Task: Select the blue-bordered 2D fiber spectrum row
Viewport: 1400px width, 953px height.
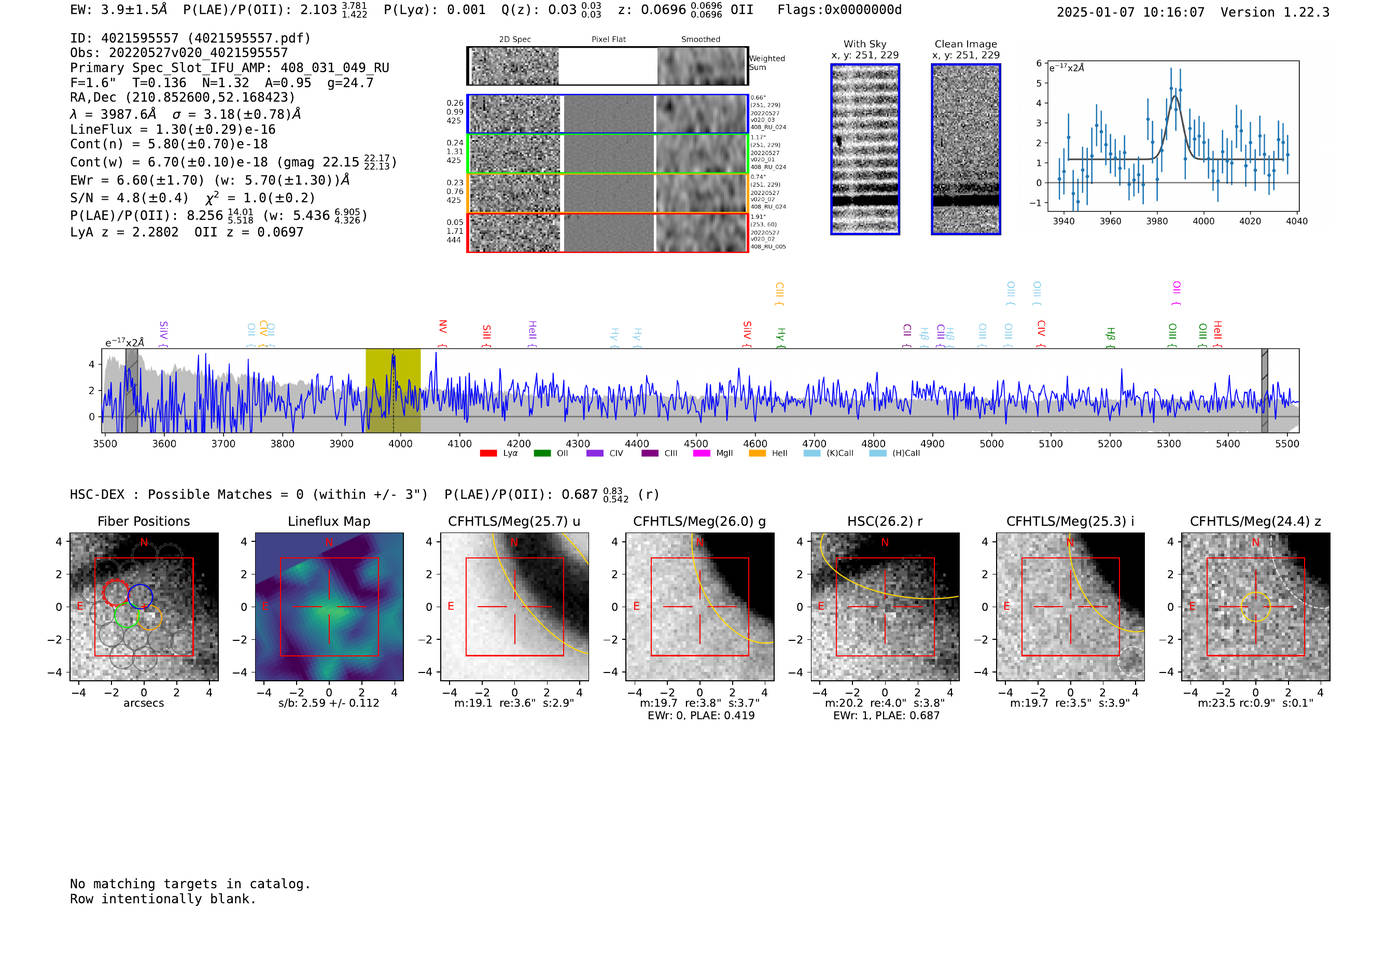Action: [608, 114]
